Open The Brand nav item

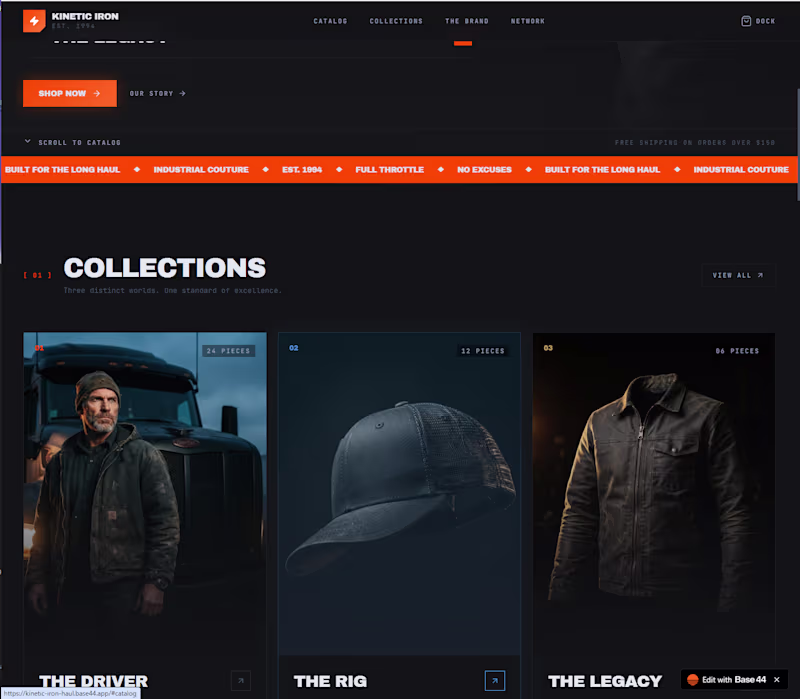click(x=466, y=21)
